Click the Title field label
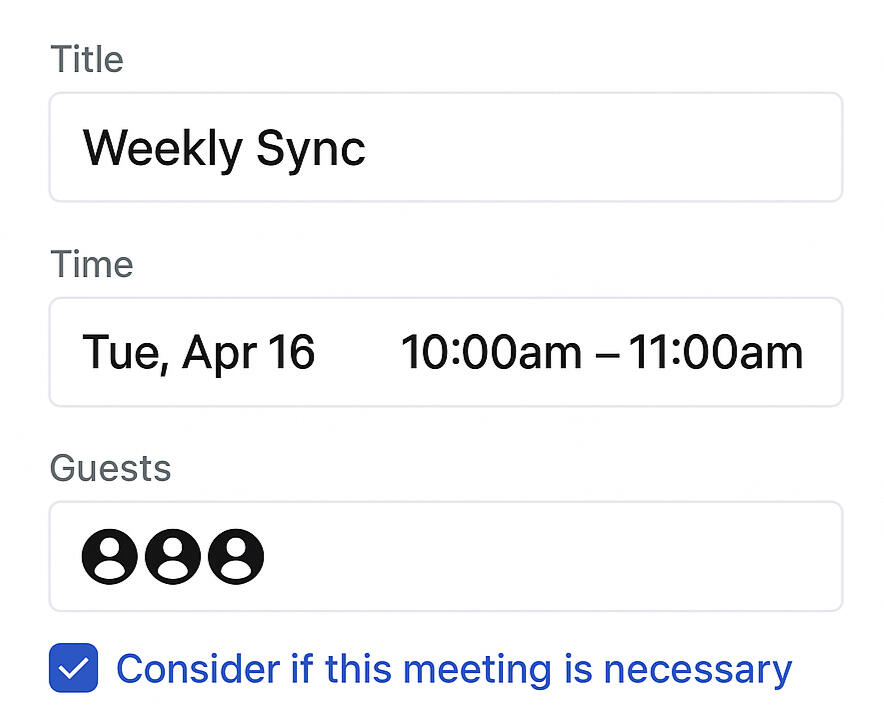The width and height of the screenshot is (884, 728). pos(87,60)
